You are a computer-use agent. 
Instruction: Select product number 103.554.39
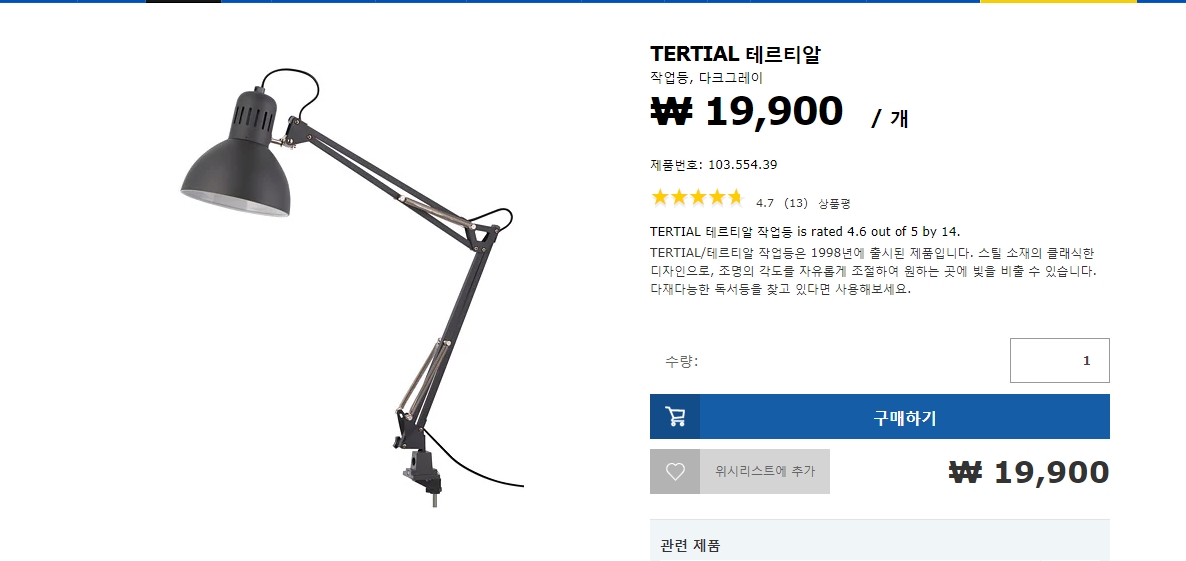pos(742,165)
